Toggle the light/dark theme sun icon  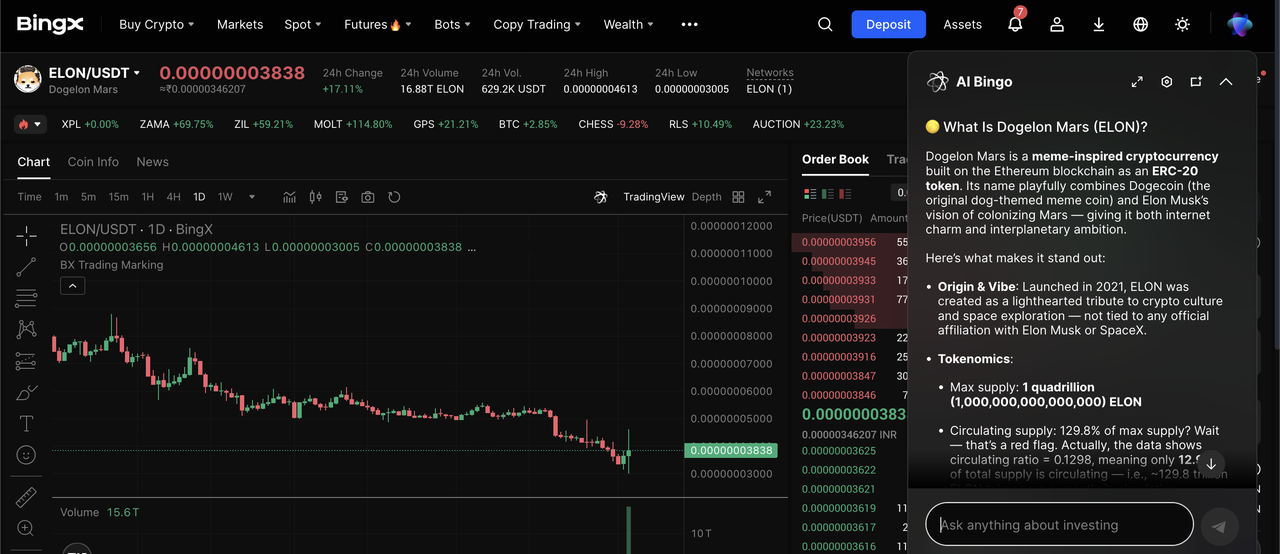click(1183, 25)
